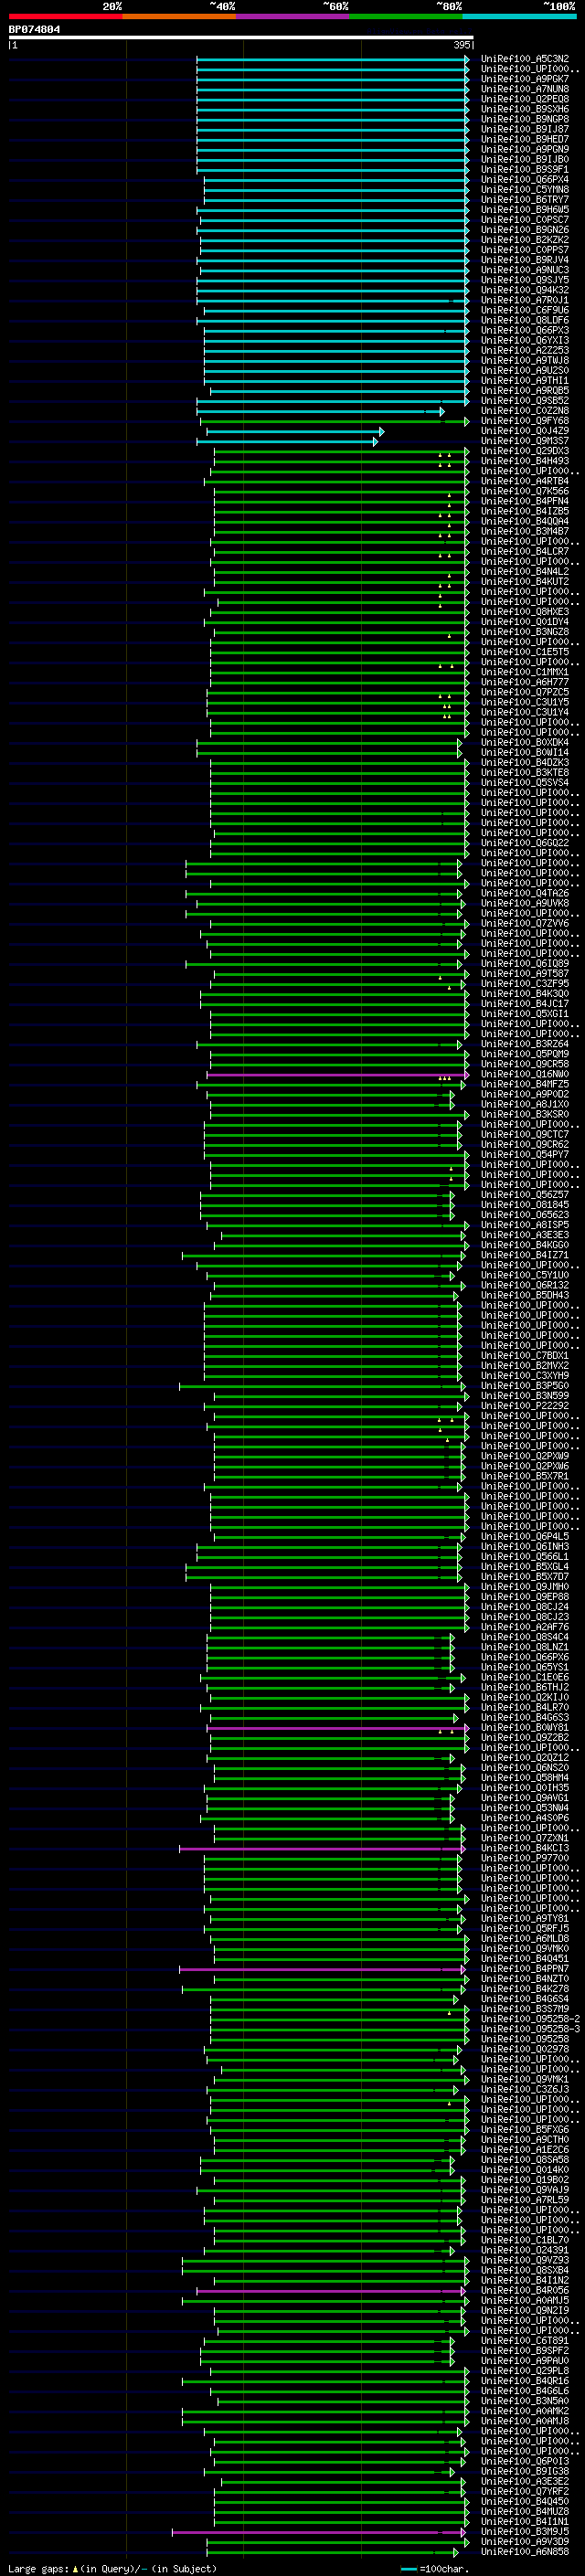The image size is (585, 2576).
Task: Click the purple alignment bar for UniRef100_Q16NW0
Action: [337, 1075]
